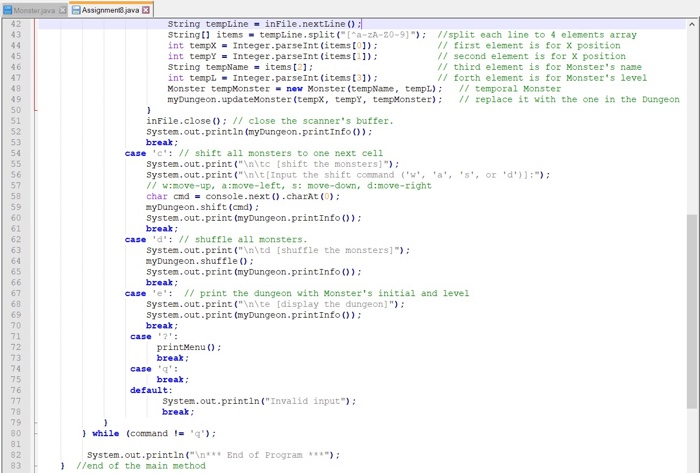Click "case 'e':" on line 67

point(149,294)
